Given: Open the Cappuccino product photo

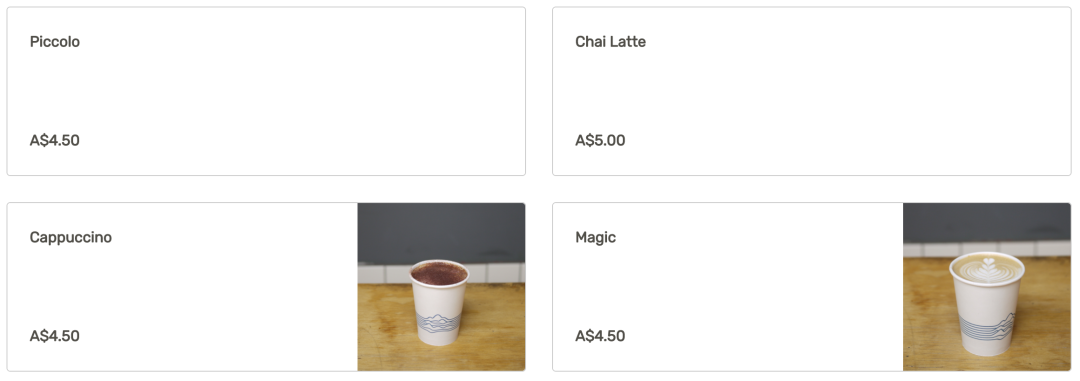Looking at the screenshot, I should 441,287.
